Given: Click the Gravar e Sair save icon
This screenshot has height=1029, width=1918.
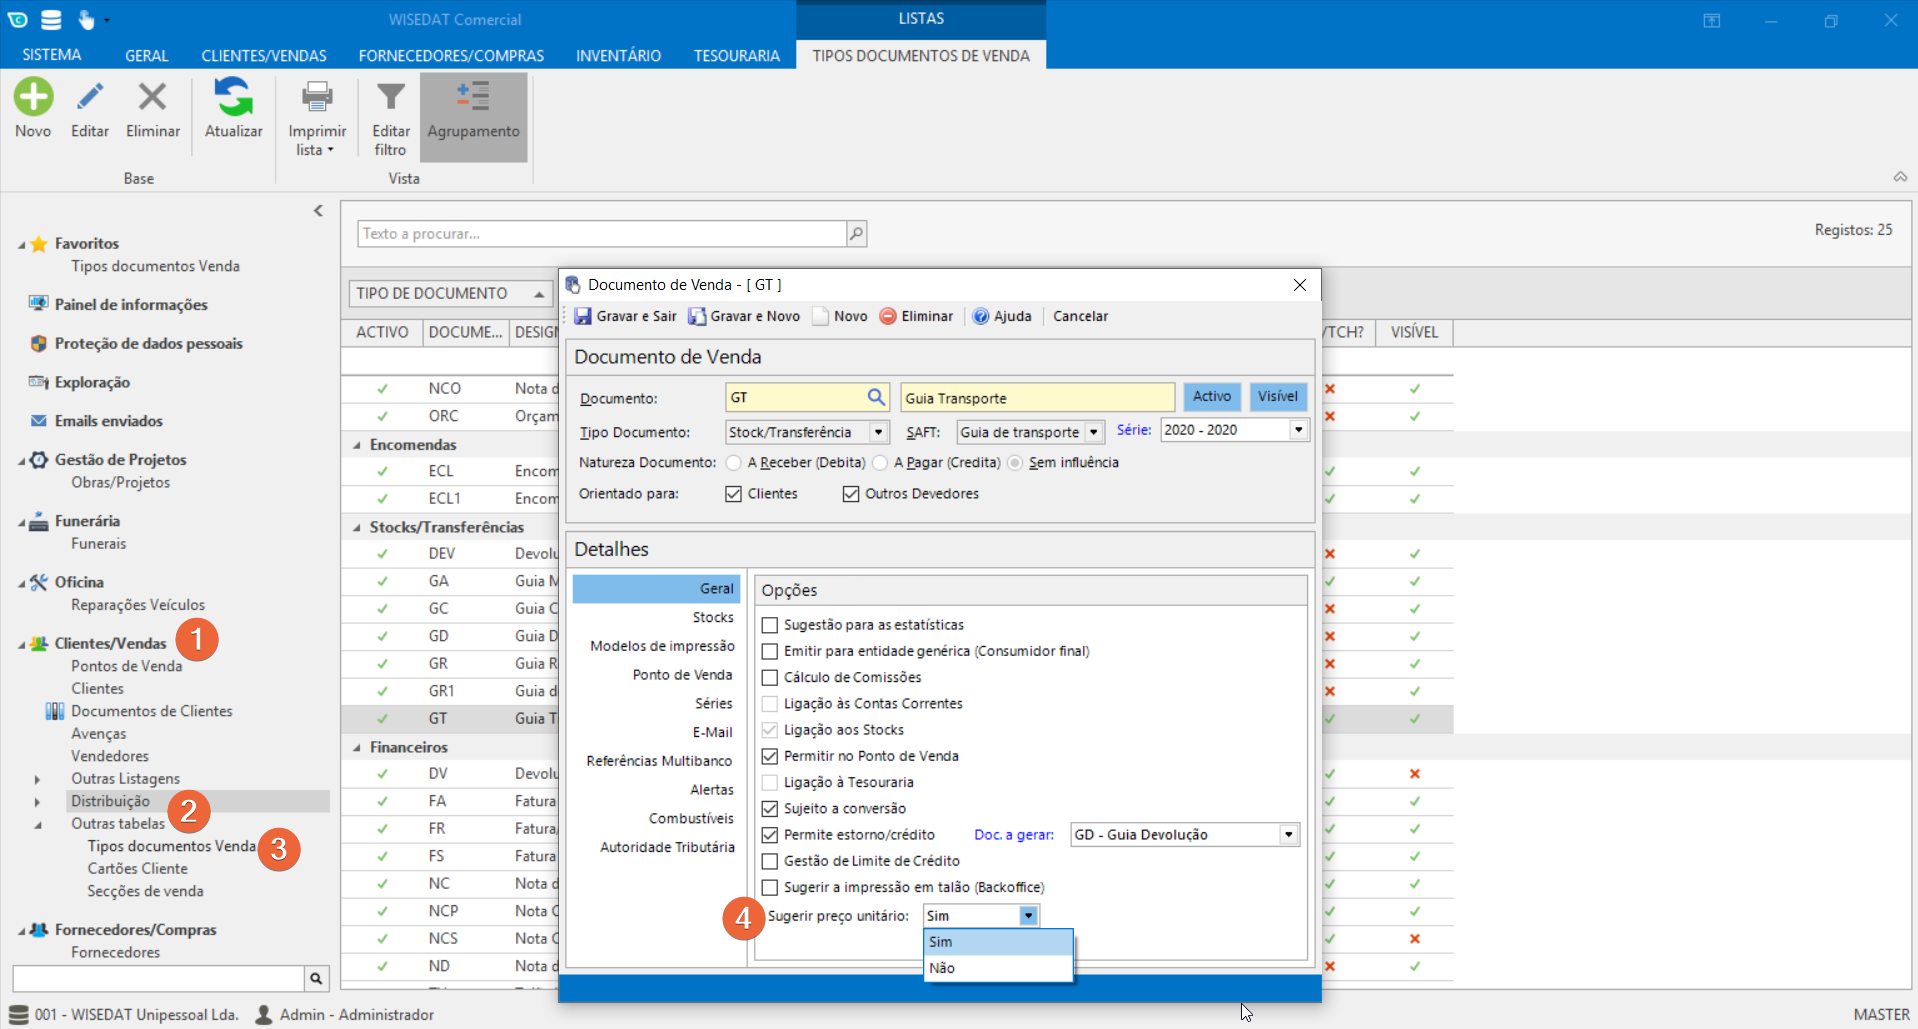Looking at the screenshot, I should (583, 317).
